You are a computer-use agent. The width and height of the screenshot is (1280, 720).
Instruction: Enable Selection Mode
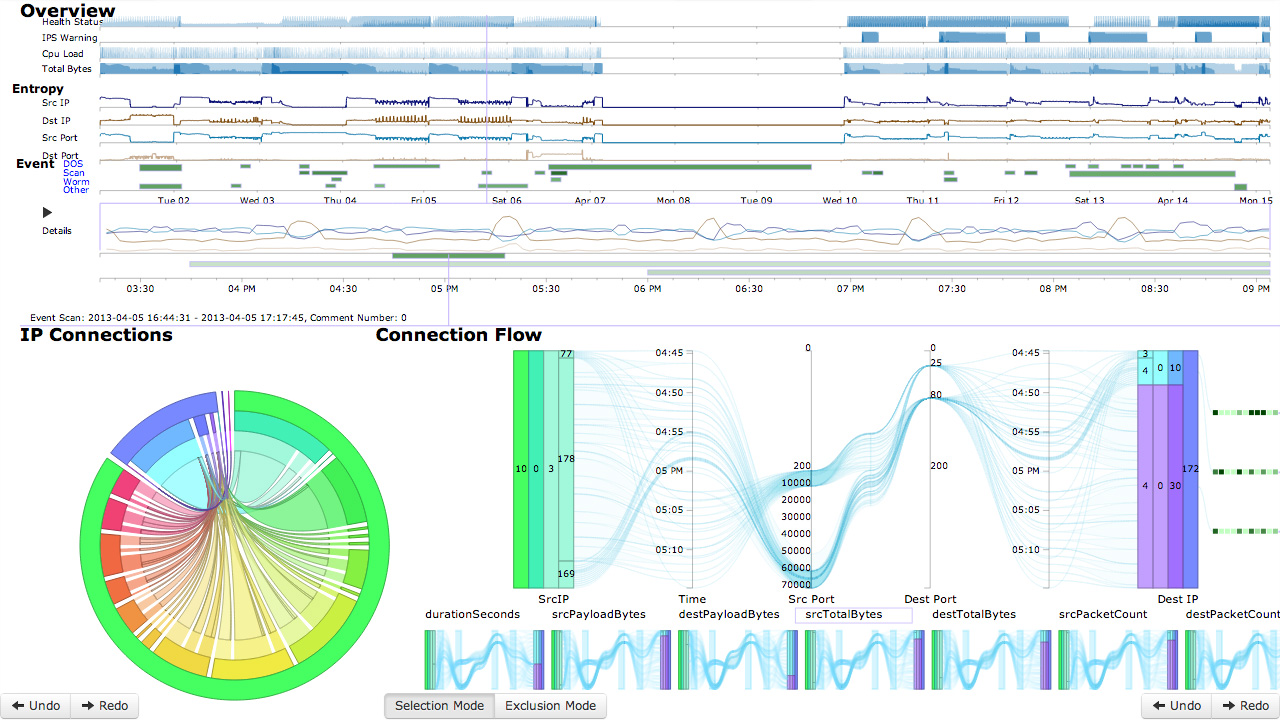439,706
